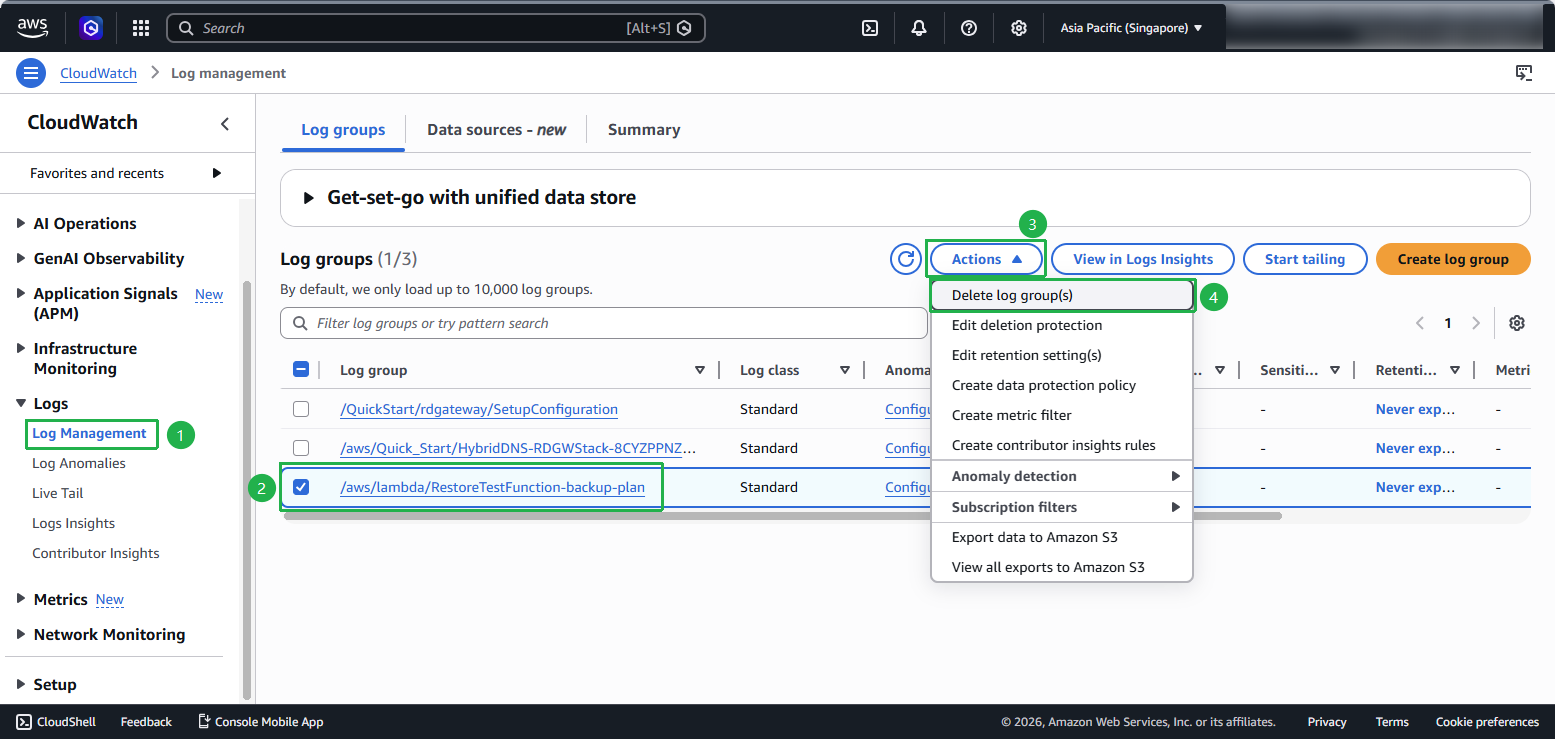
Task: Switch to the Data sources tab
Action: click(496, 130)
